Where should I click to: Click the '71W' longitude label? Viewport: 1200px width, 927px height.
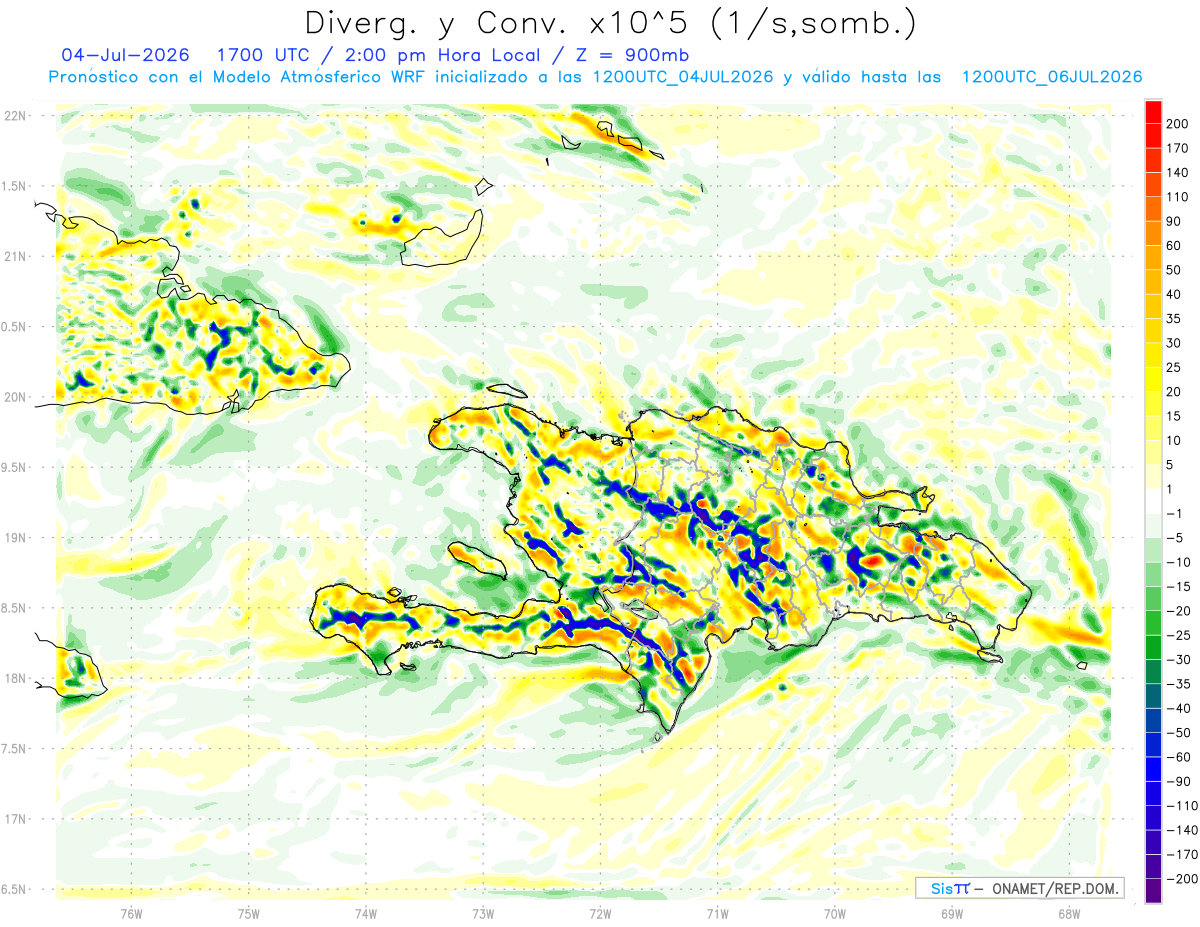(717, 913)
